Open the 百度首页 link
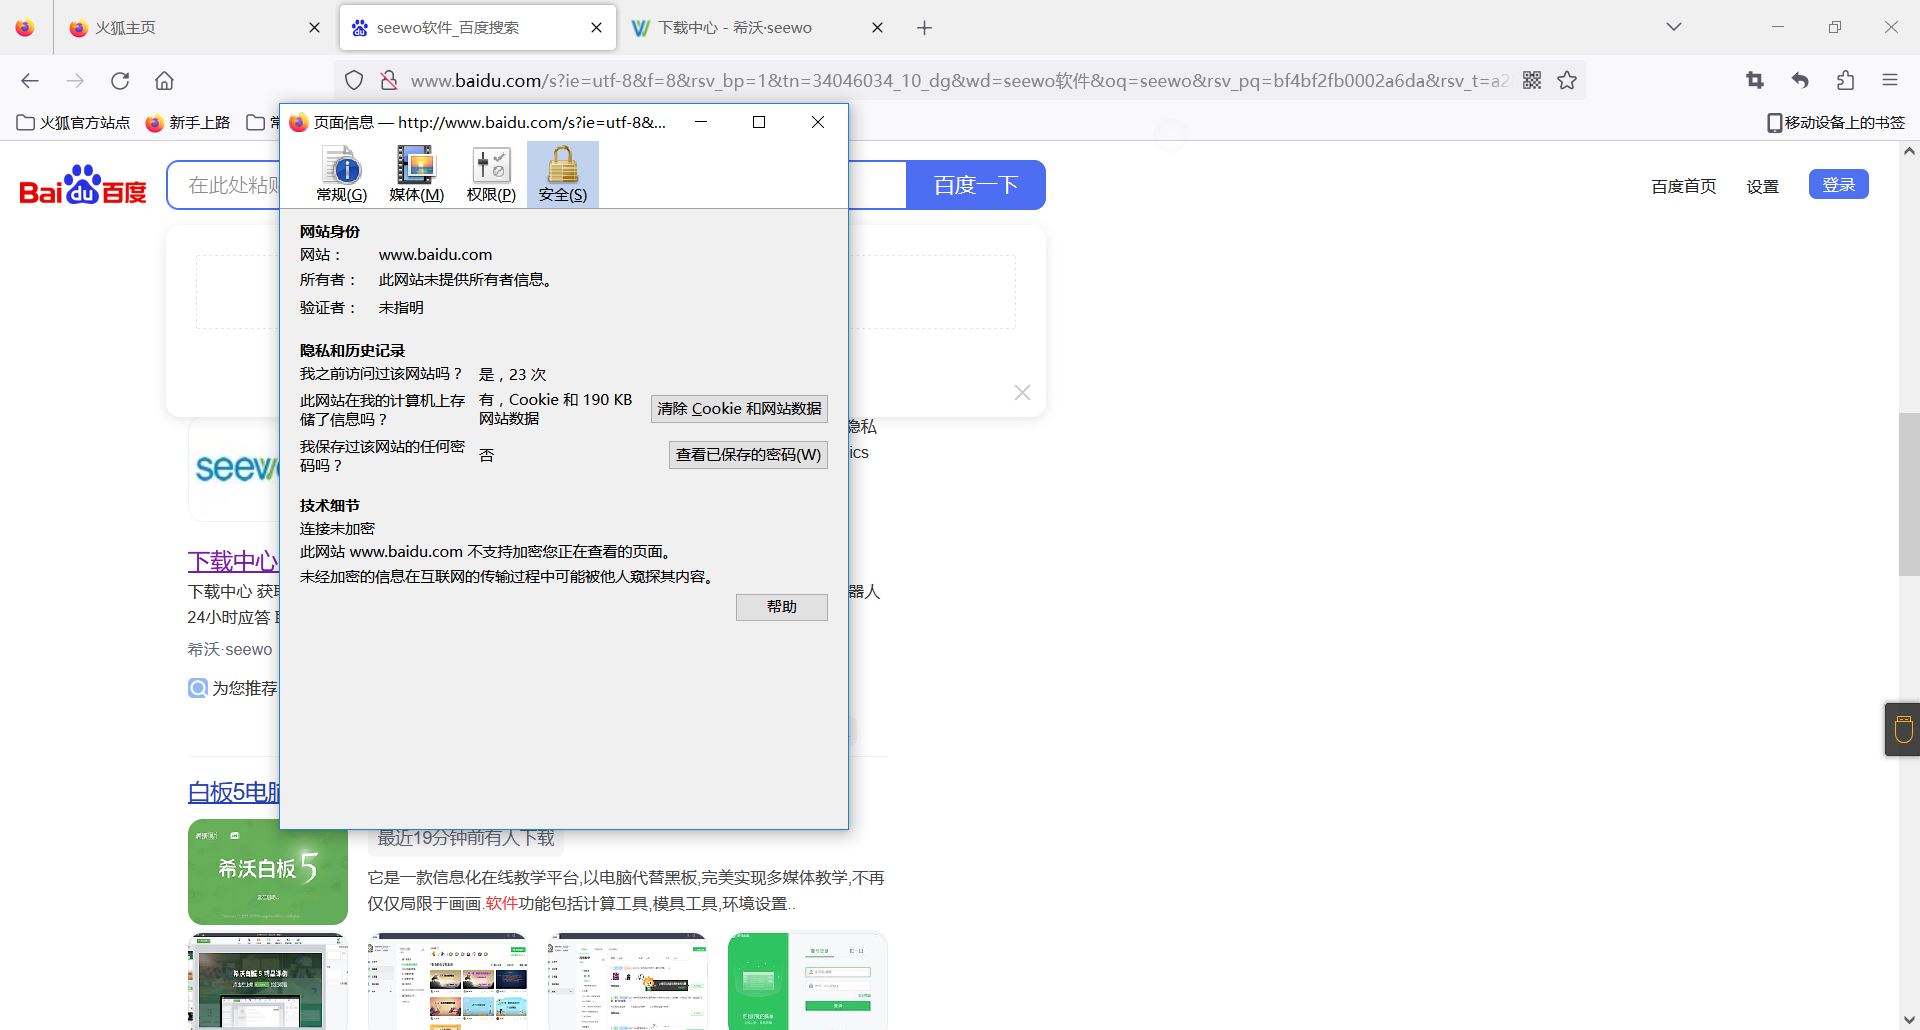The height and width of the screenshot is (1030, 1920). [x=1683, y=186]
